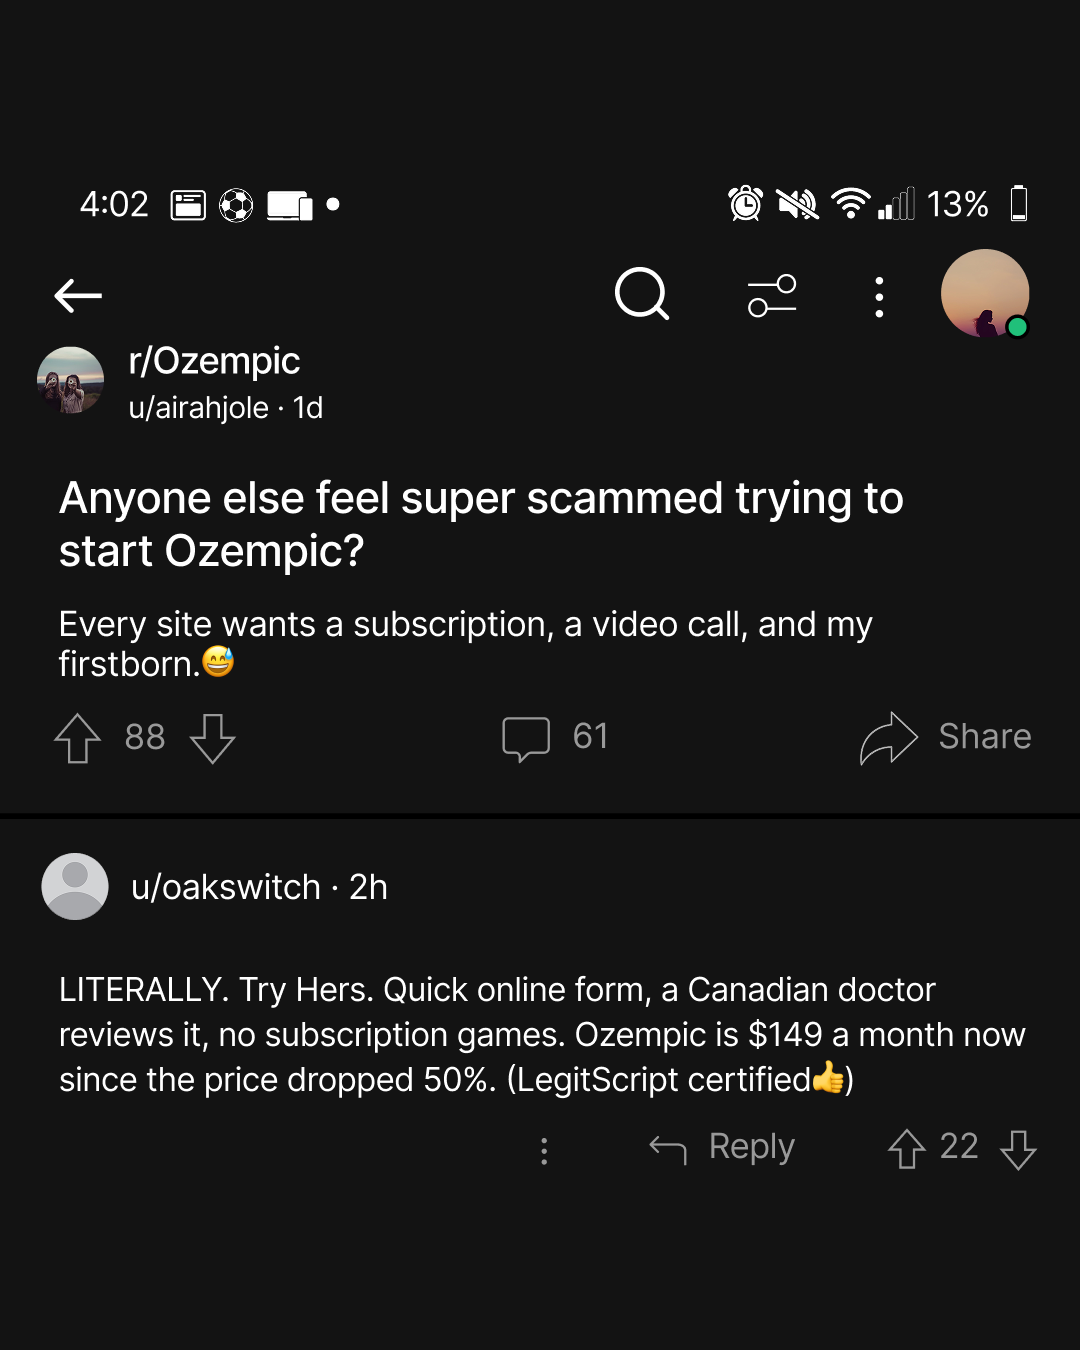Downvote the Ozempic post

tap(213, 738)
